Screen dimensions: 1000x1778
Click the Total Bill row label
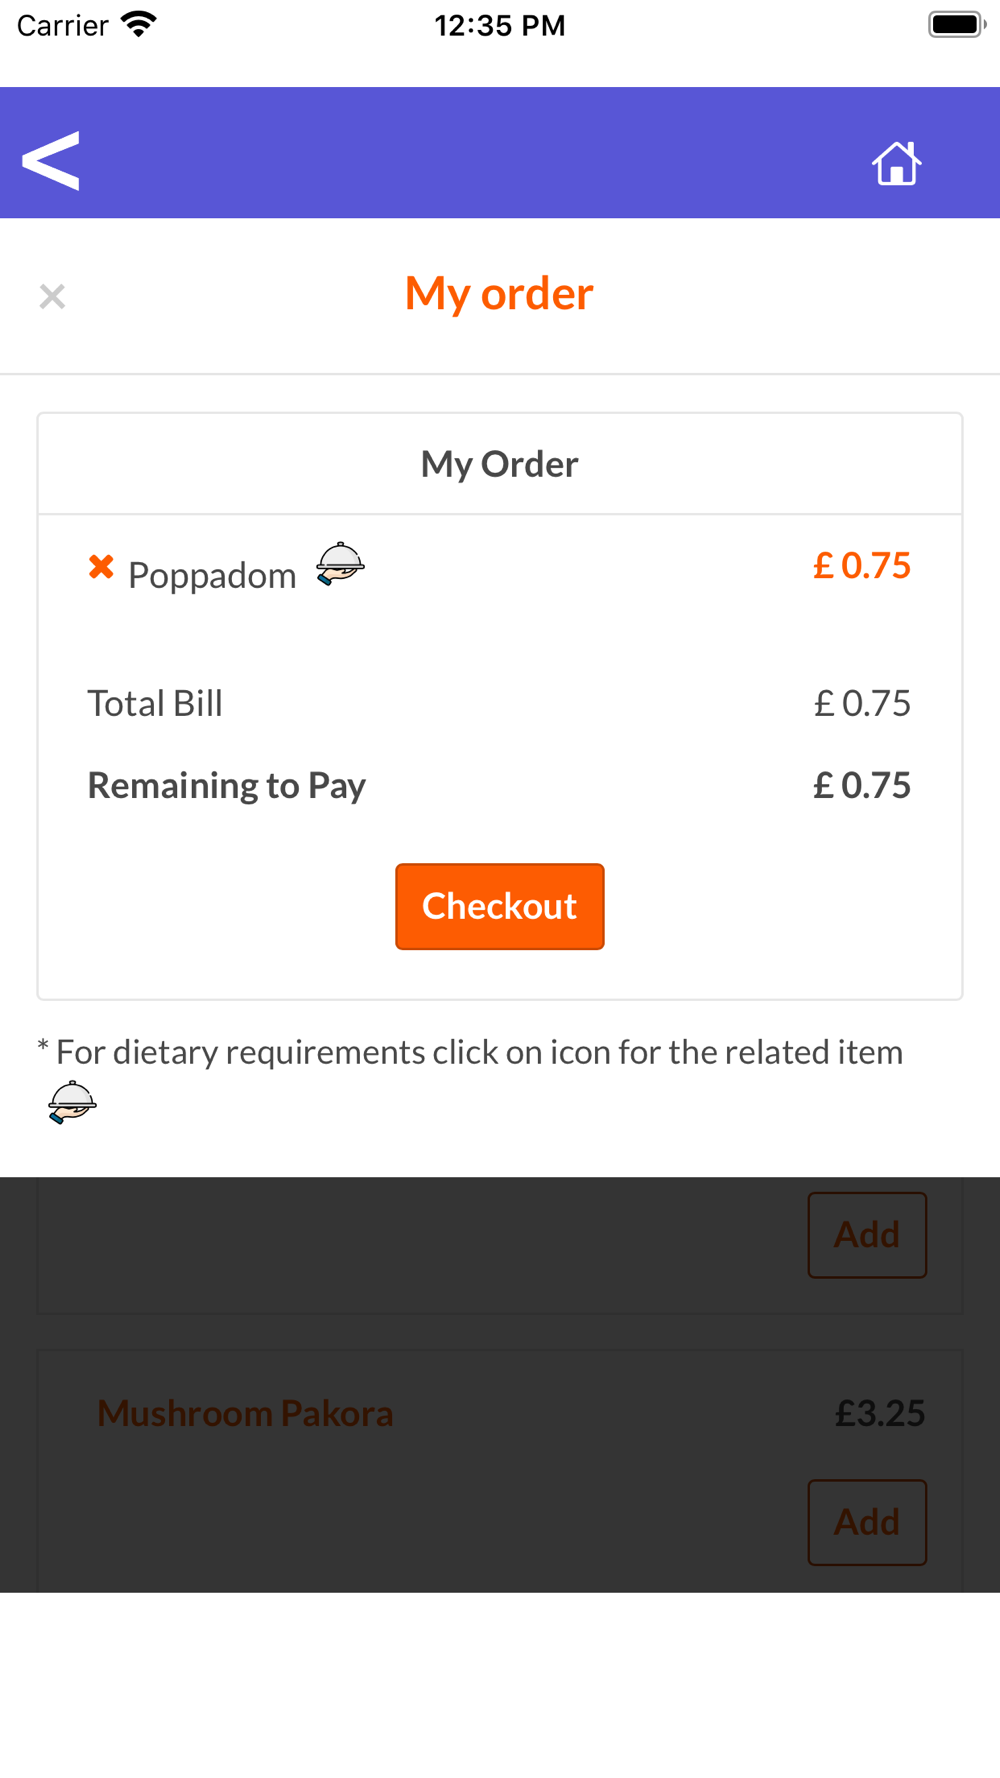tap(155, 703)
